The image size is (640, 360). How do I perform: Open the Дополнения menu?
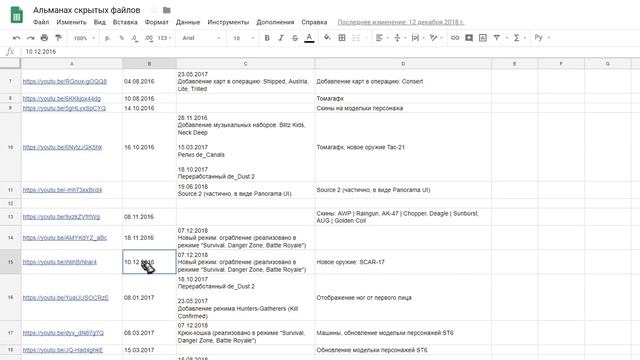(275, 22)
